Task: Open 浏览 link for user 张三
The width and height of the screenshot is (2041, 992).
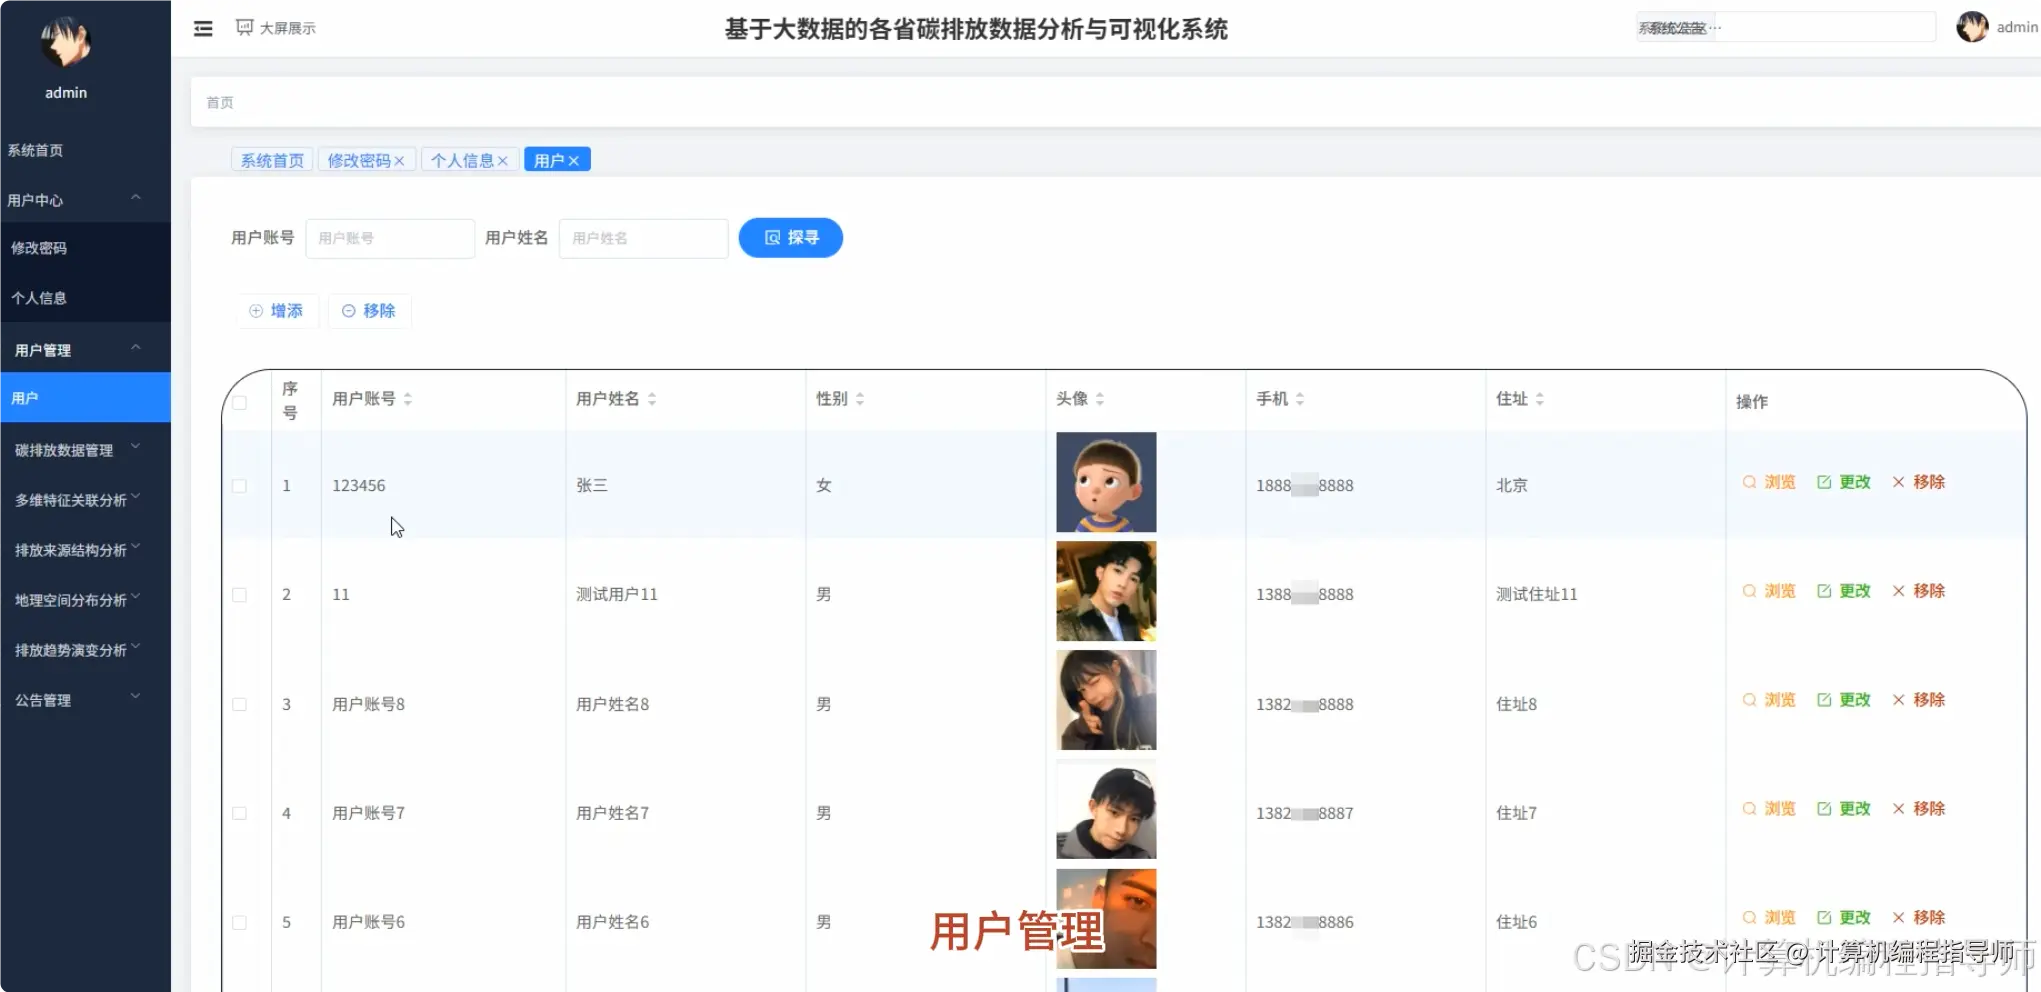Action: click(1767, 482)
